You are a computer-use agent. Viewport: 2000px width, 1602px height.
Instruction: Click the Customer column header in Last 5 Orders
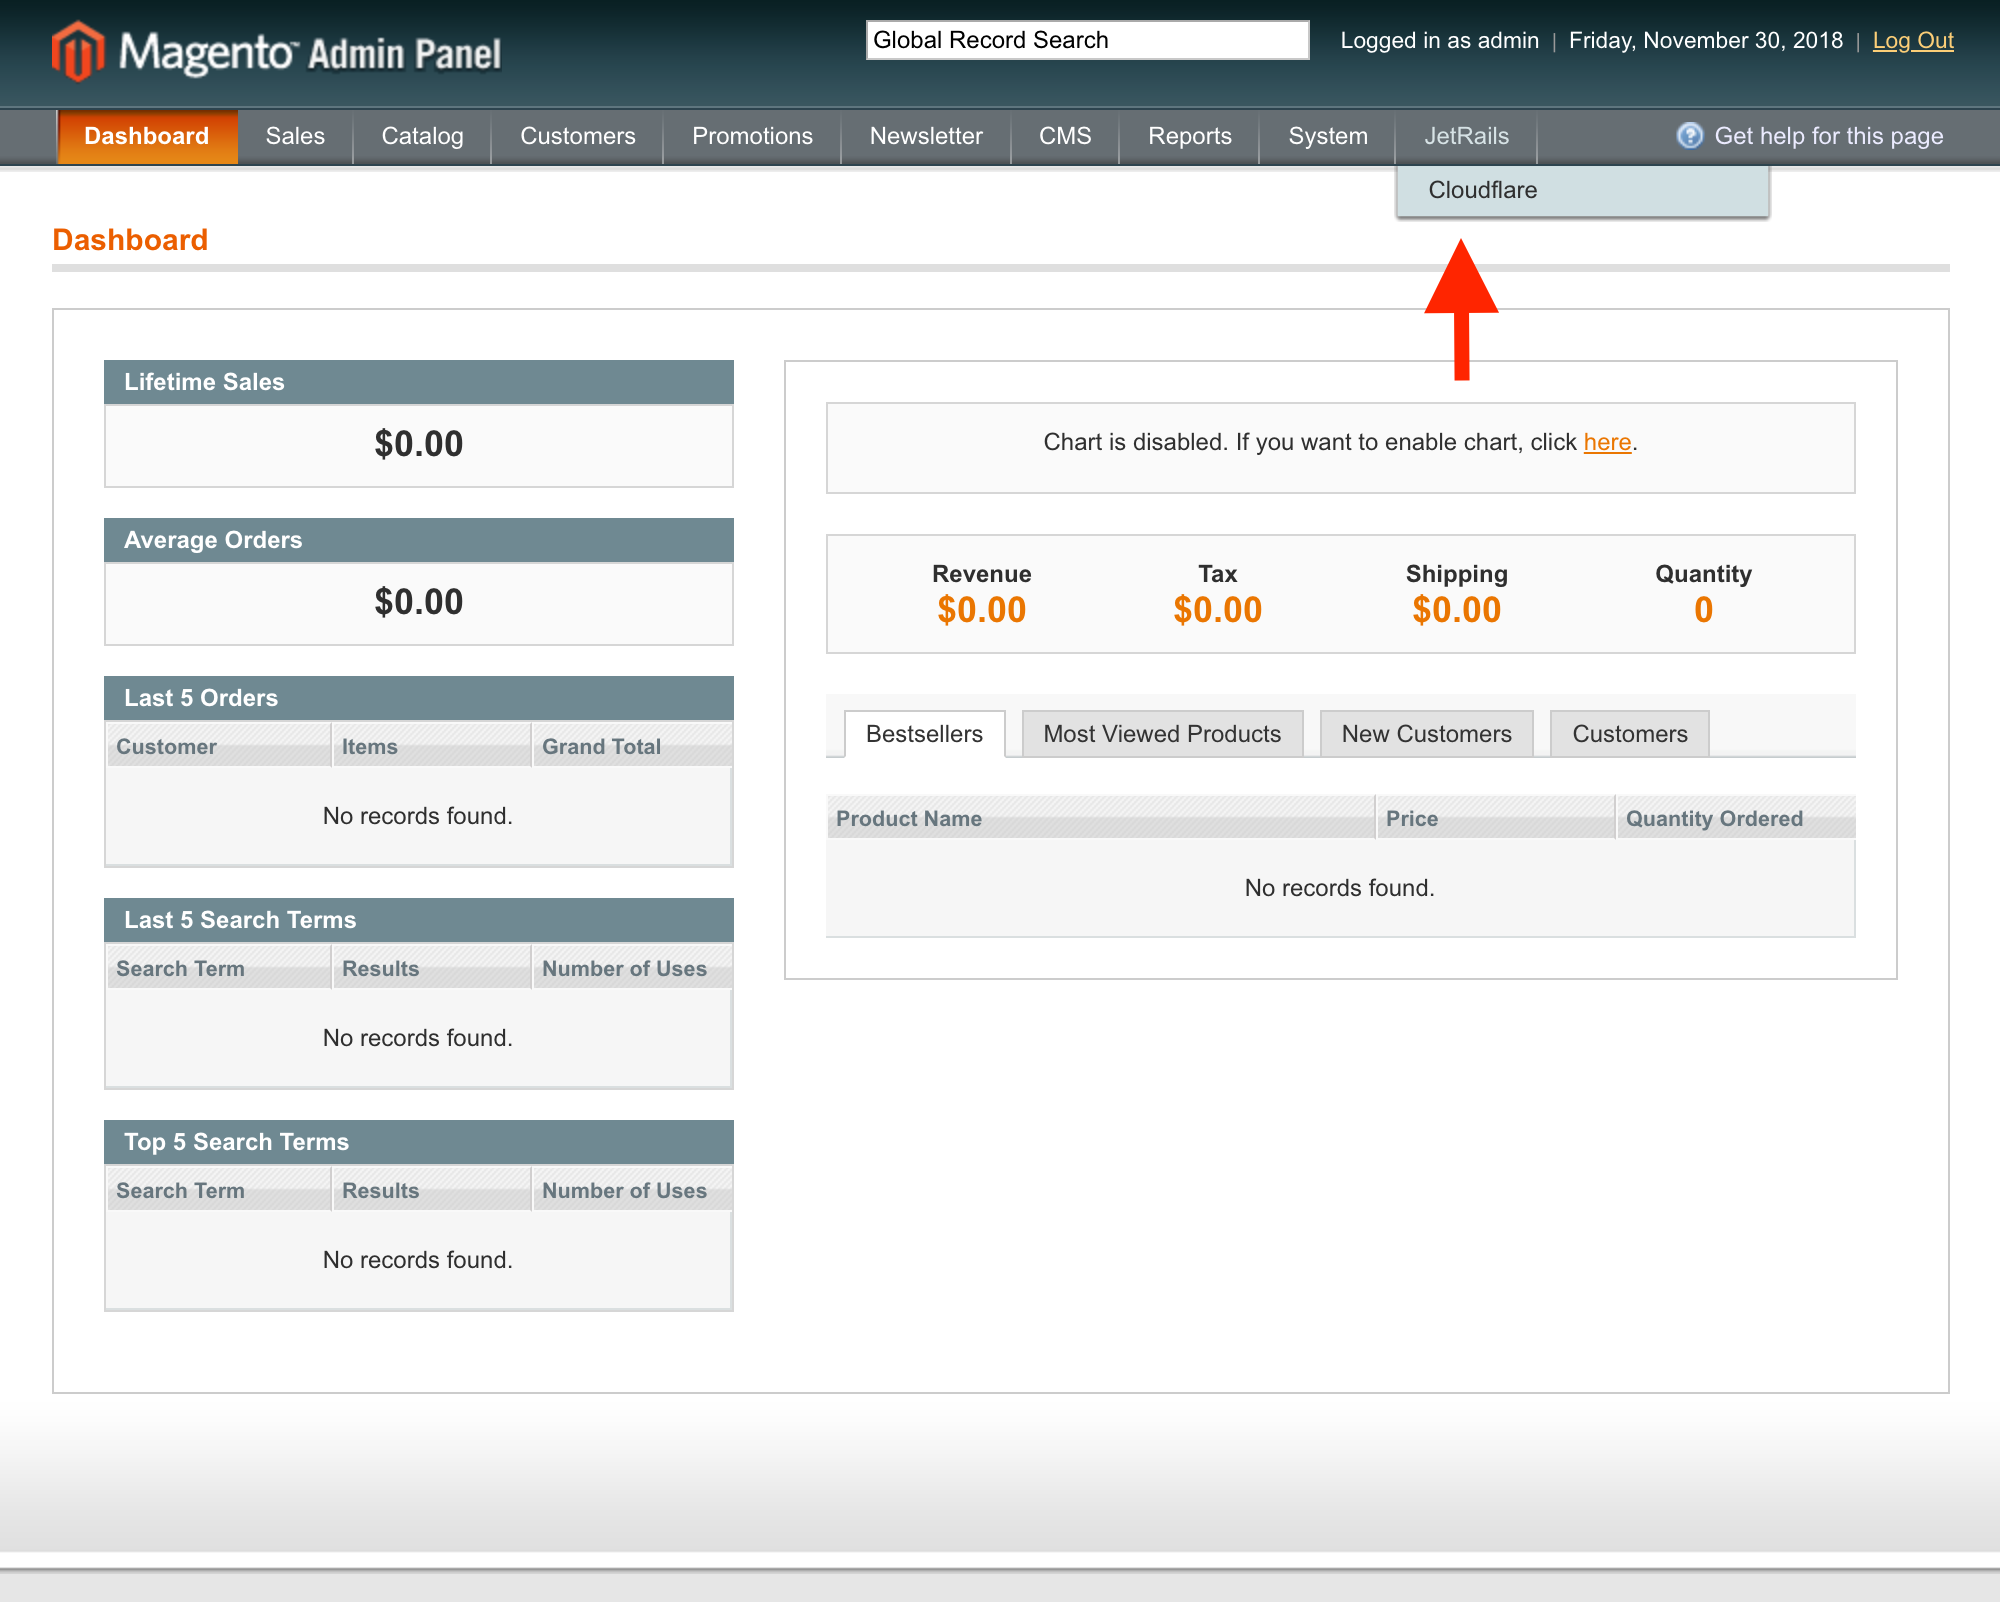(218, 746)
